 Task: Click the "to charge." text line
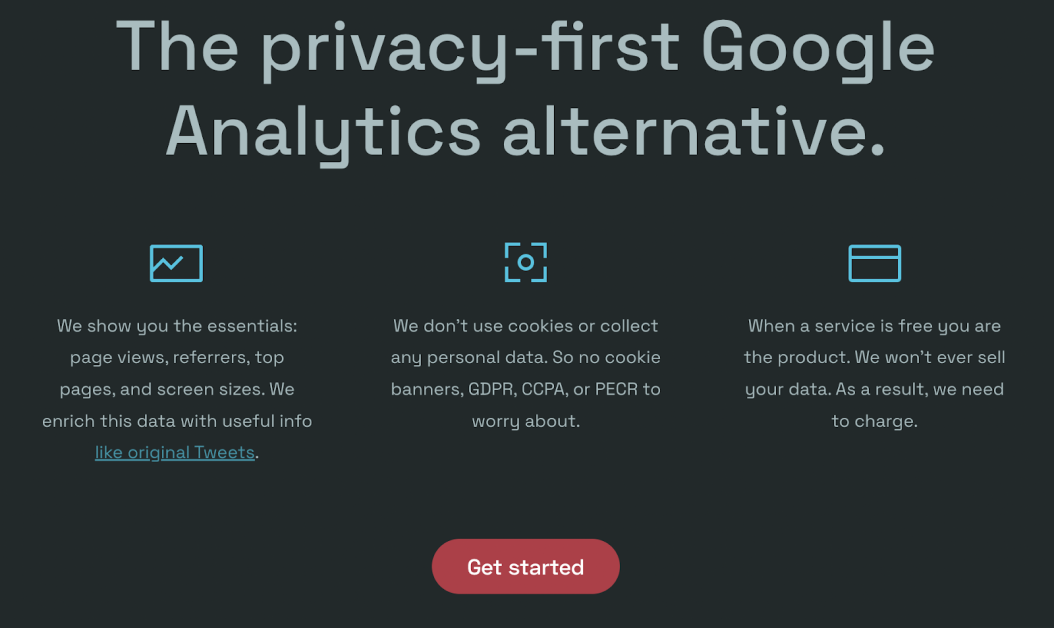[x=874, y=421]
